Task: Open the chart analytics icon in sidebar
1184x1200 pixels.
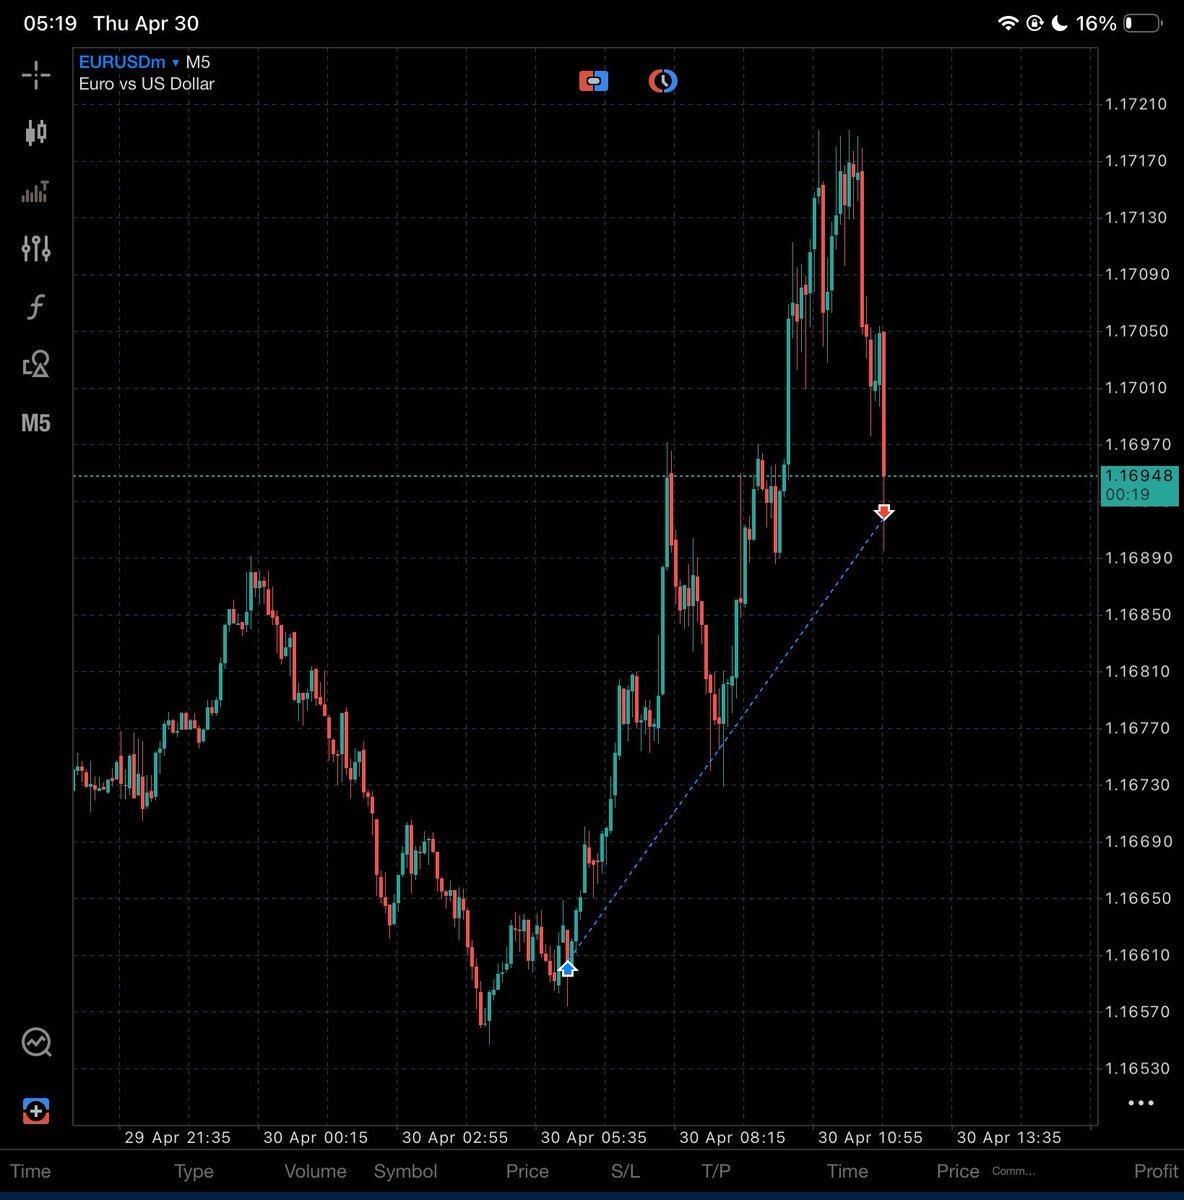Action: pos(37,1043)
